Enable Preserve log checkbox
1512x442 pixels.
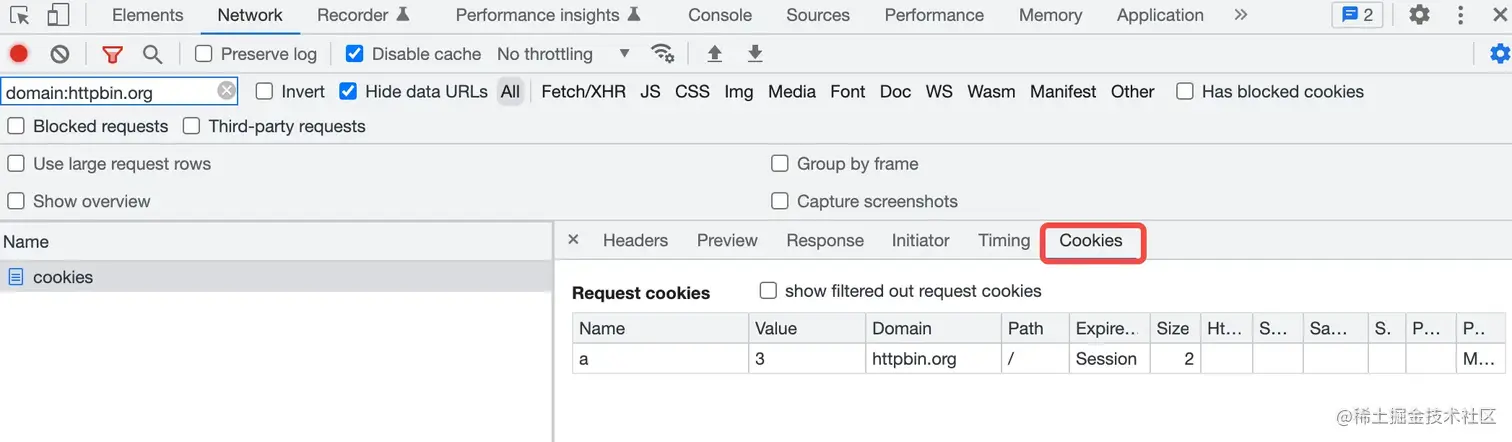click(x=204, y=54)
